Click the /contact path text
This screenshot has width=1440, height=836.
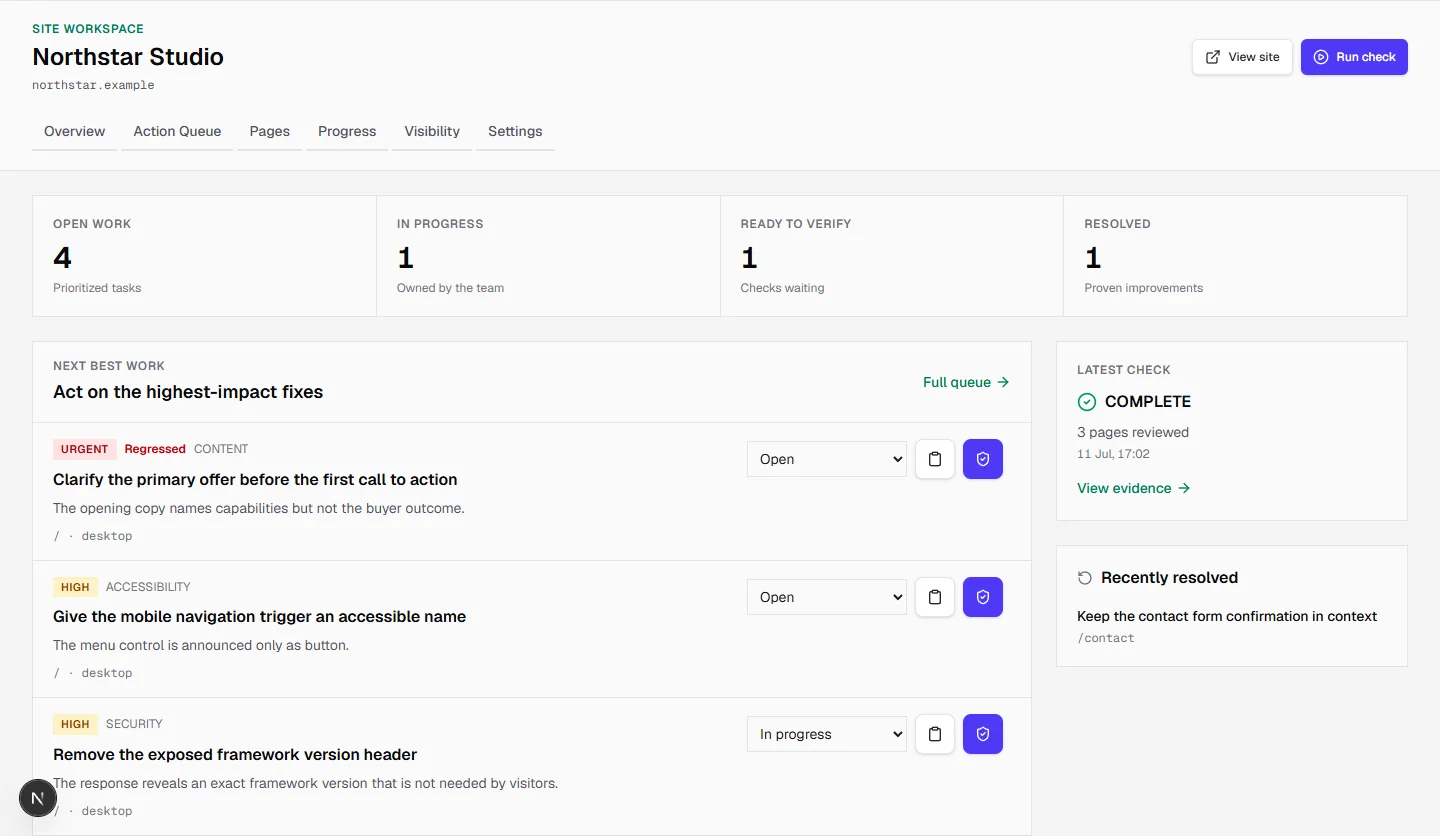[x=1106, y=638]
